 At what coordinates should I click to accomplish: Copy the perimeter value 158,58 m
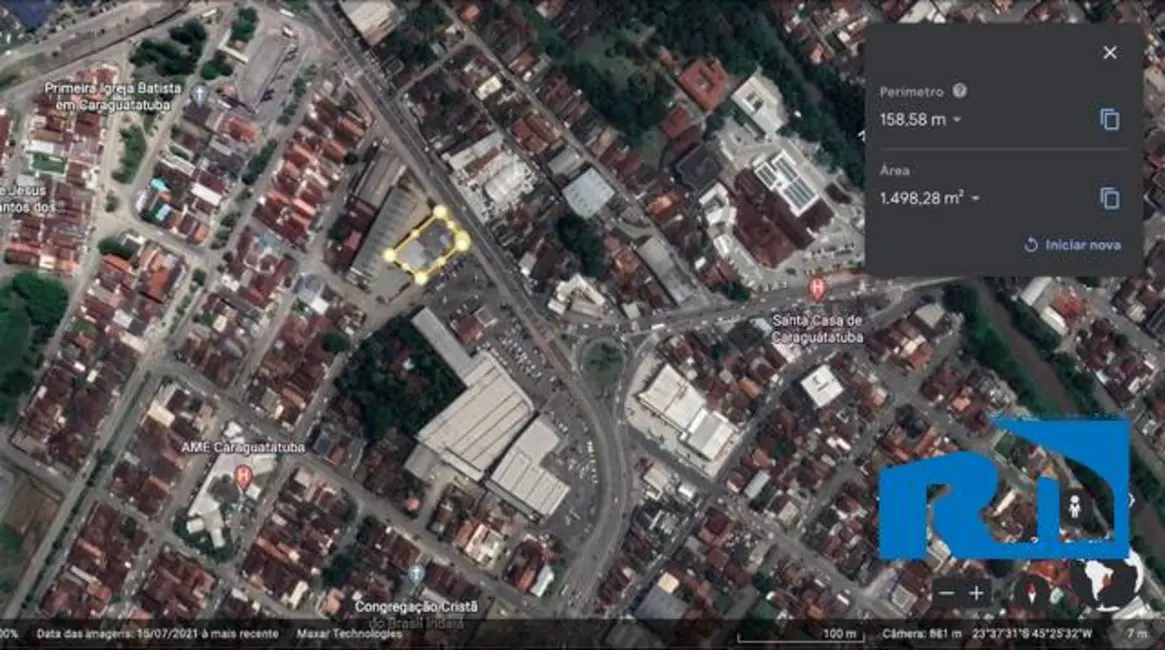click(x=1109, y=120)
